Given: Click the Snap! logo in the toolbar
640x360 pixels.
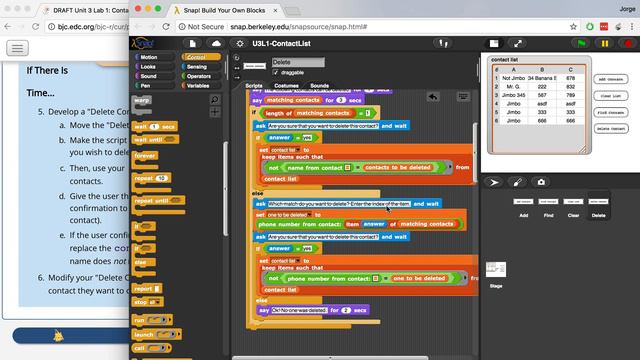Looking at the screenshot, I should [x=143, y=43].
